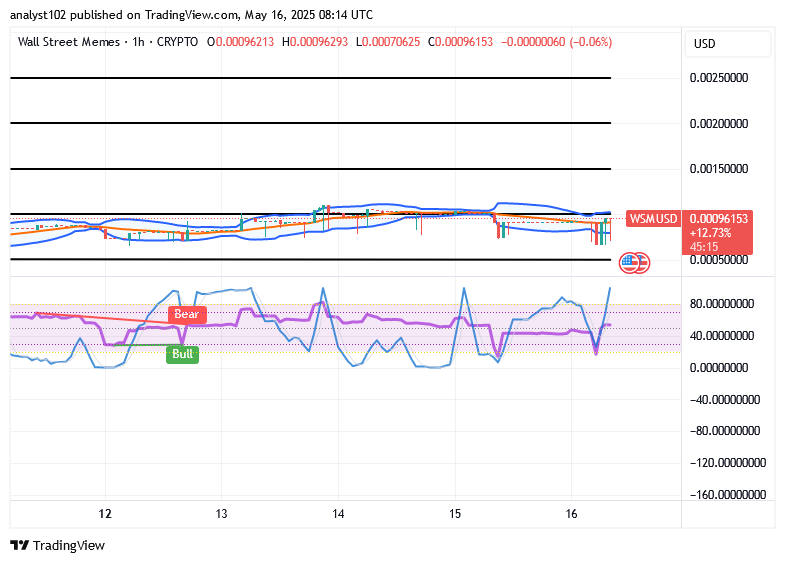This screenshot has height=563, width=785.
Task: Click the −80.00000000 oscillator axis label
Action: tap(725, 430)
